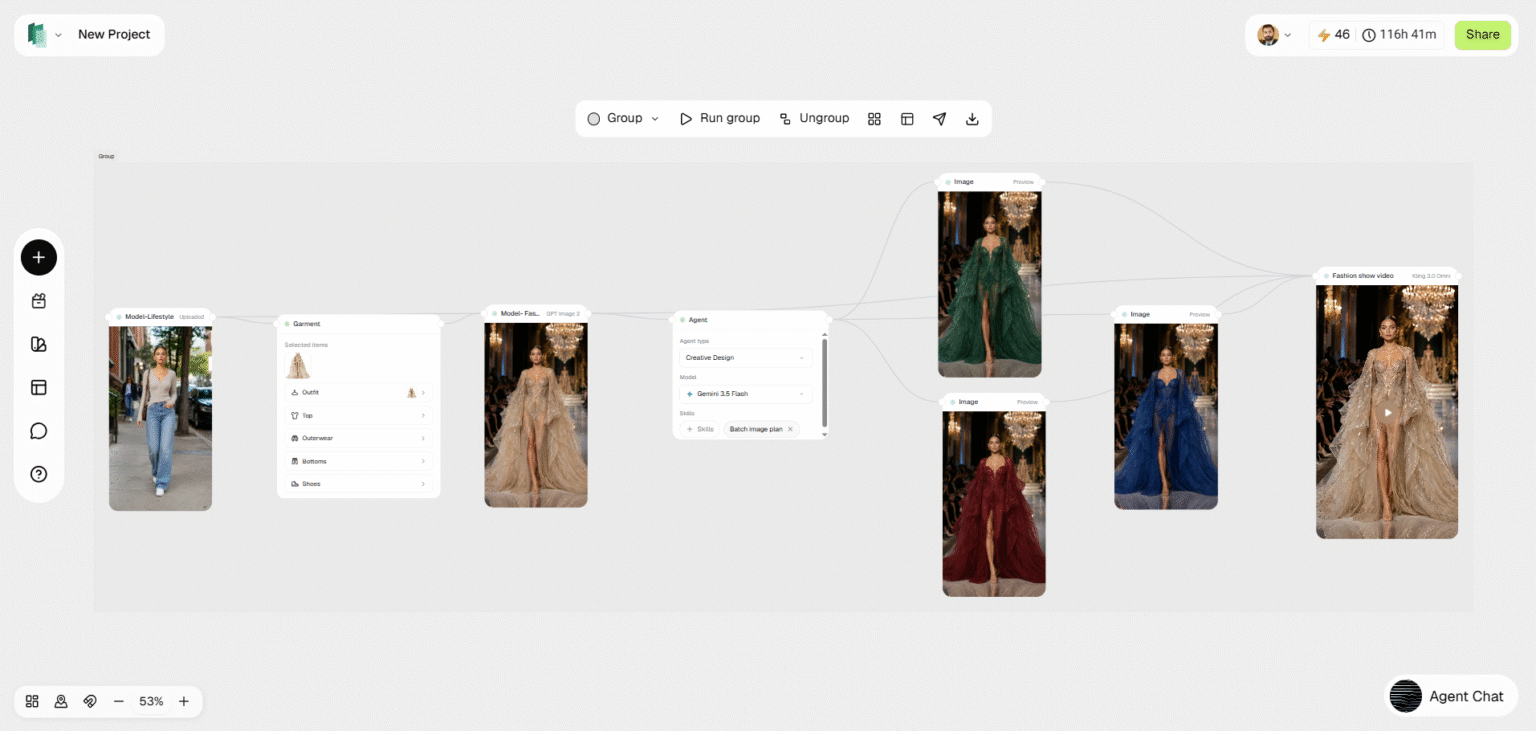Expand the logo dropdown chevron
The image size is (1536, 731).
[x=58, y=35]
